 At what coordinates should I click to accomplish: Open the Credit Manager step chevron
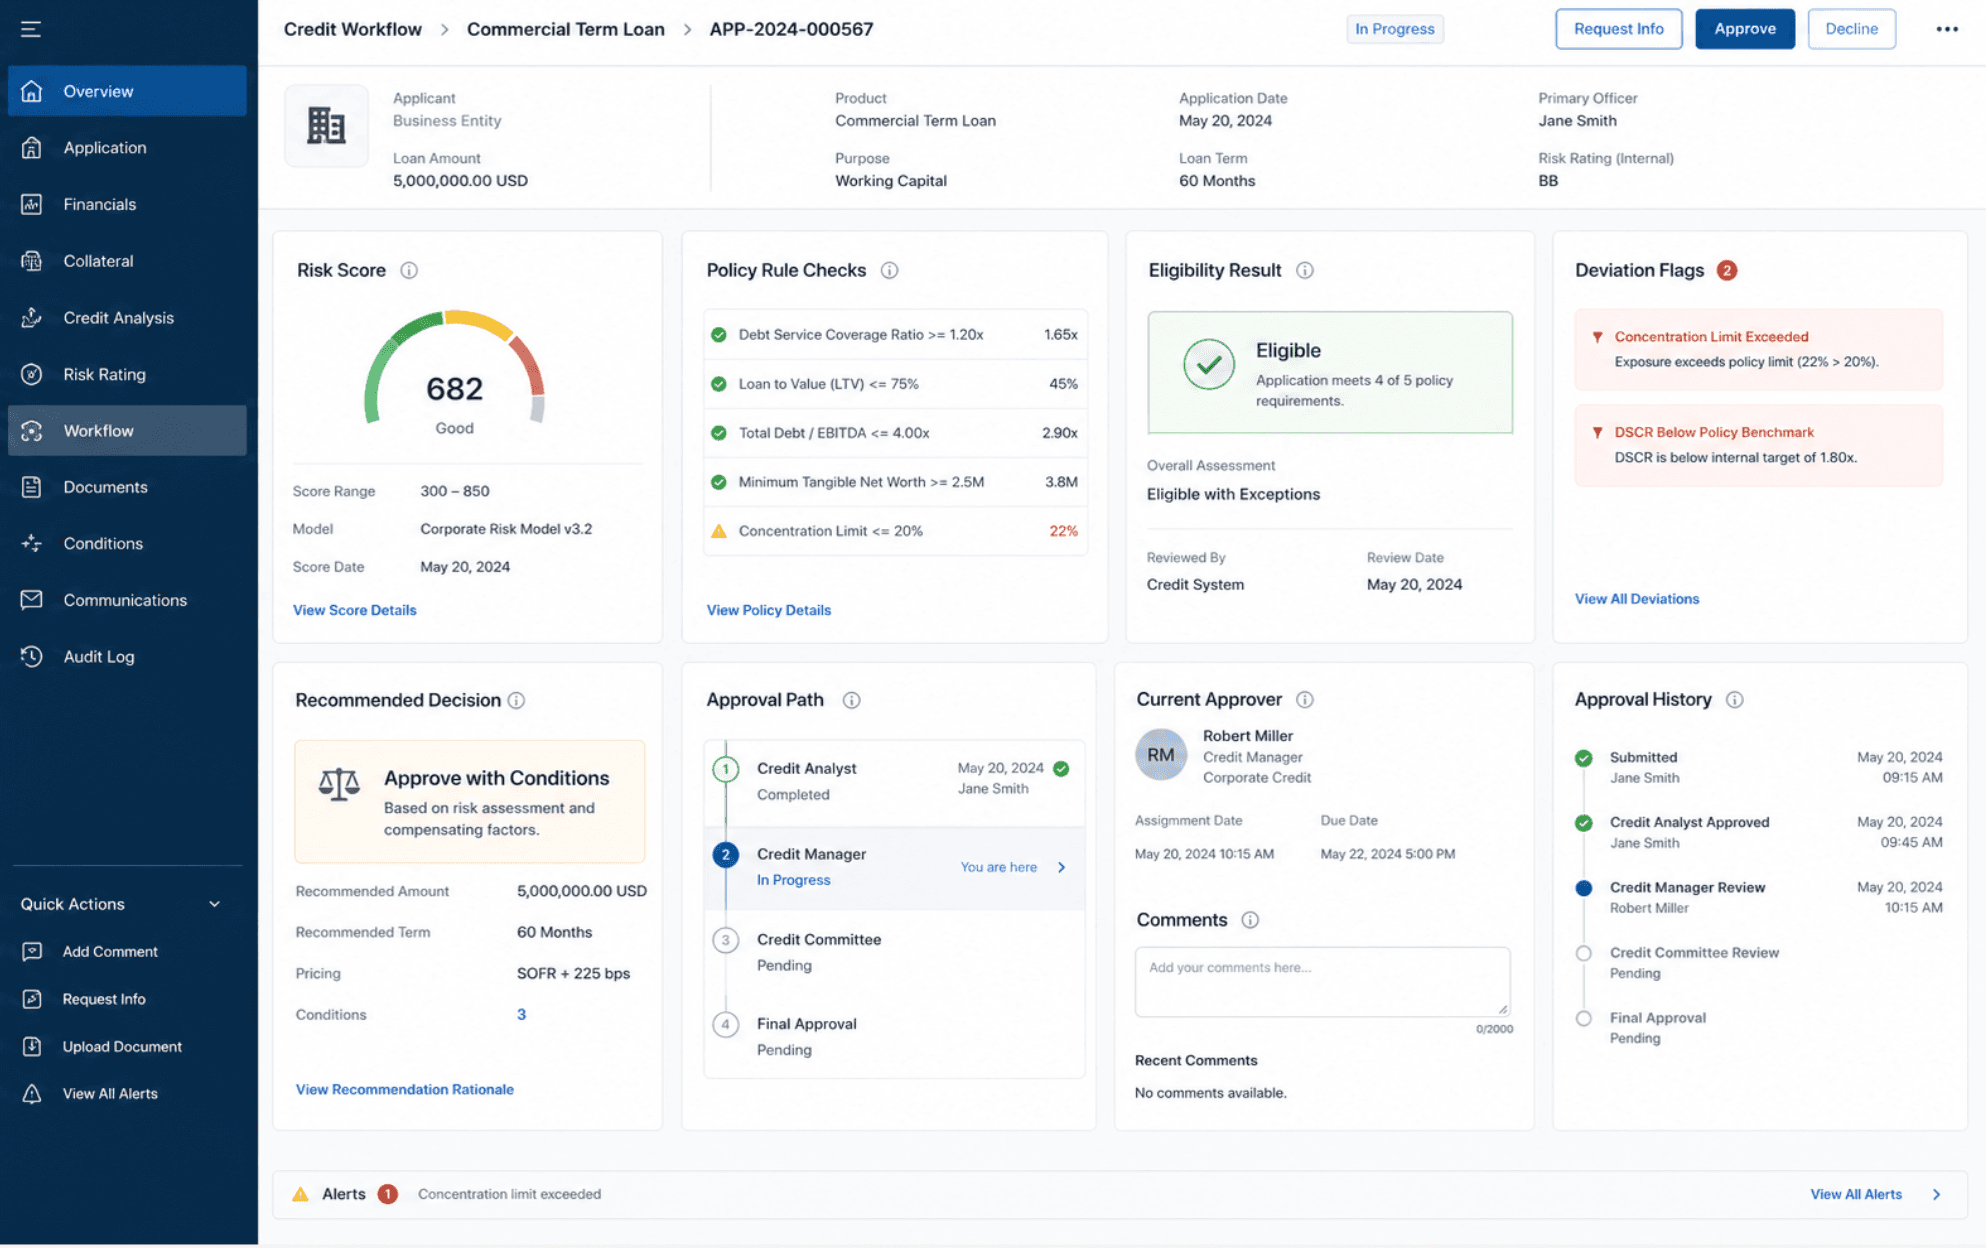pyautogui.click(x=1062, y=867)
